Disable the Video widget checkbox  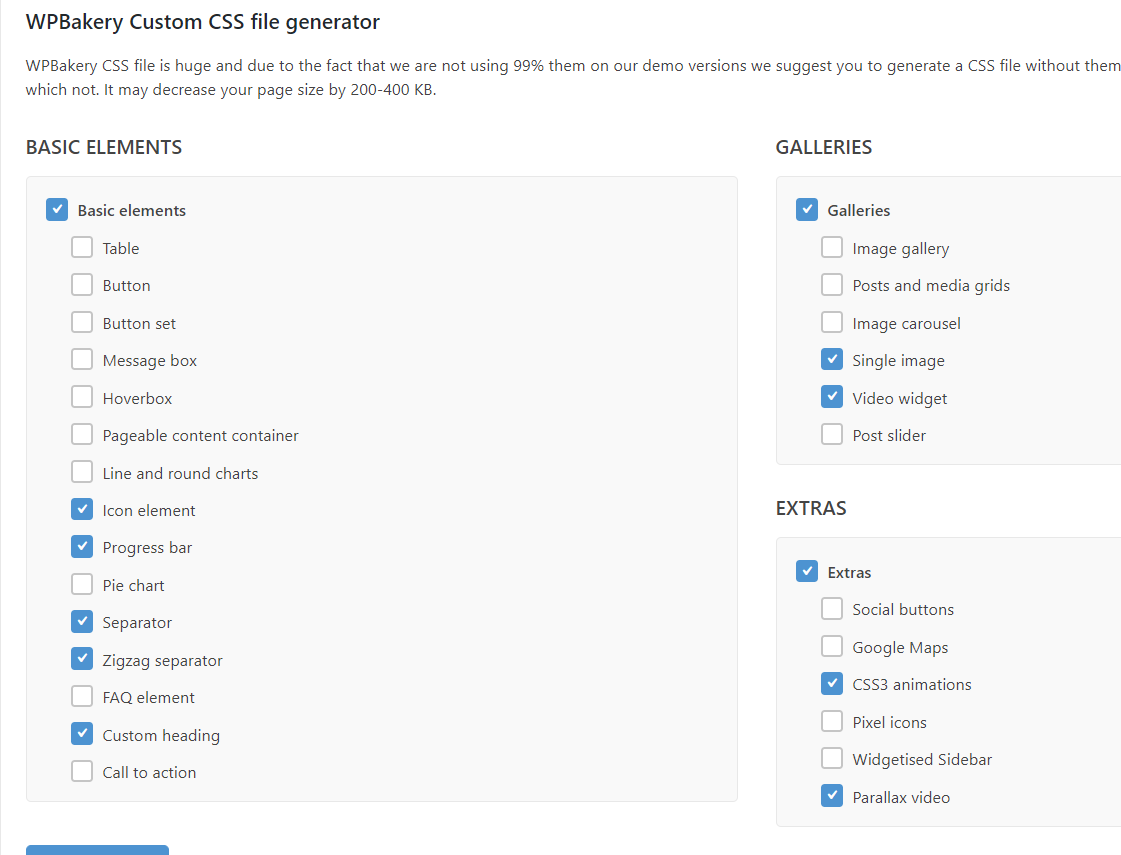[x=832, y=398]
